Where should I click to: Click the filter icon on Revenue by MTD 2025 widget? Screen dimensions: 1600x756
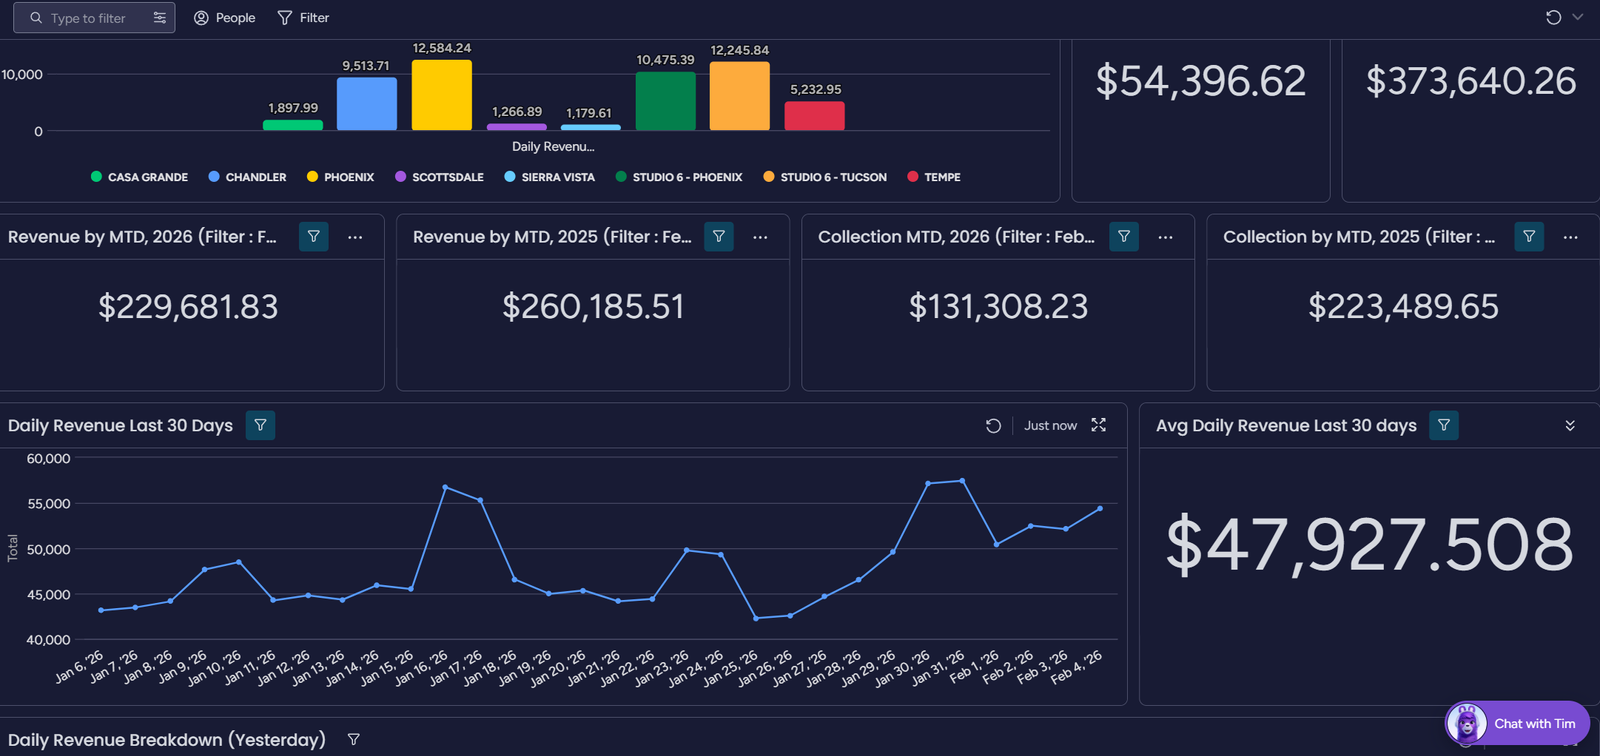pyautogui.click(x=718, y=237)
